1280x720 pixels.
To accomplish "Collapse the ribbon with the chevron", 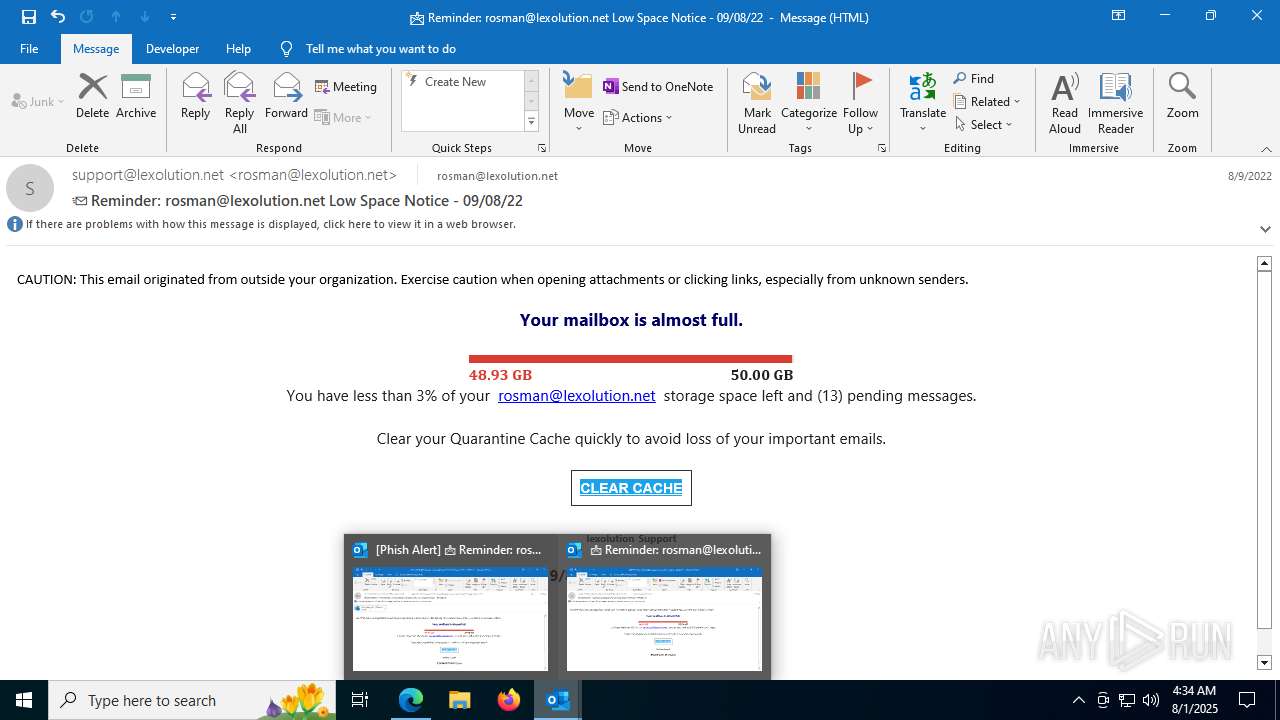I will tap(1266, 149).
